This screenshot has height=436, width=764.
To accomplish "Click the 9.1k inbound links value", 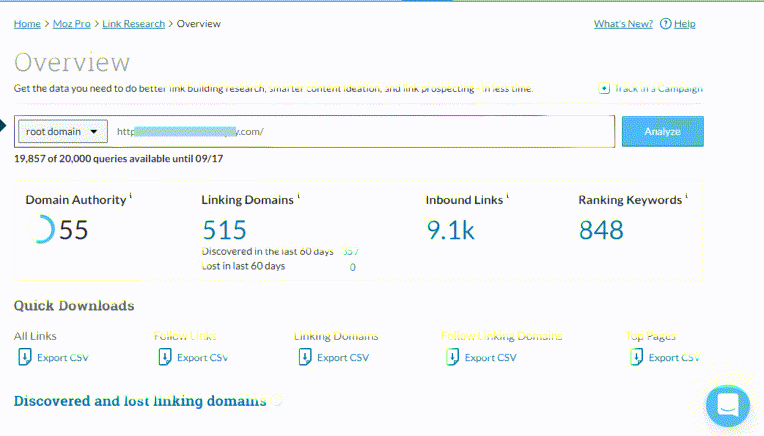I will tap(451, 230).
